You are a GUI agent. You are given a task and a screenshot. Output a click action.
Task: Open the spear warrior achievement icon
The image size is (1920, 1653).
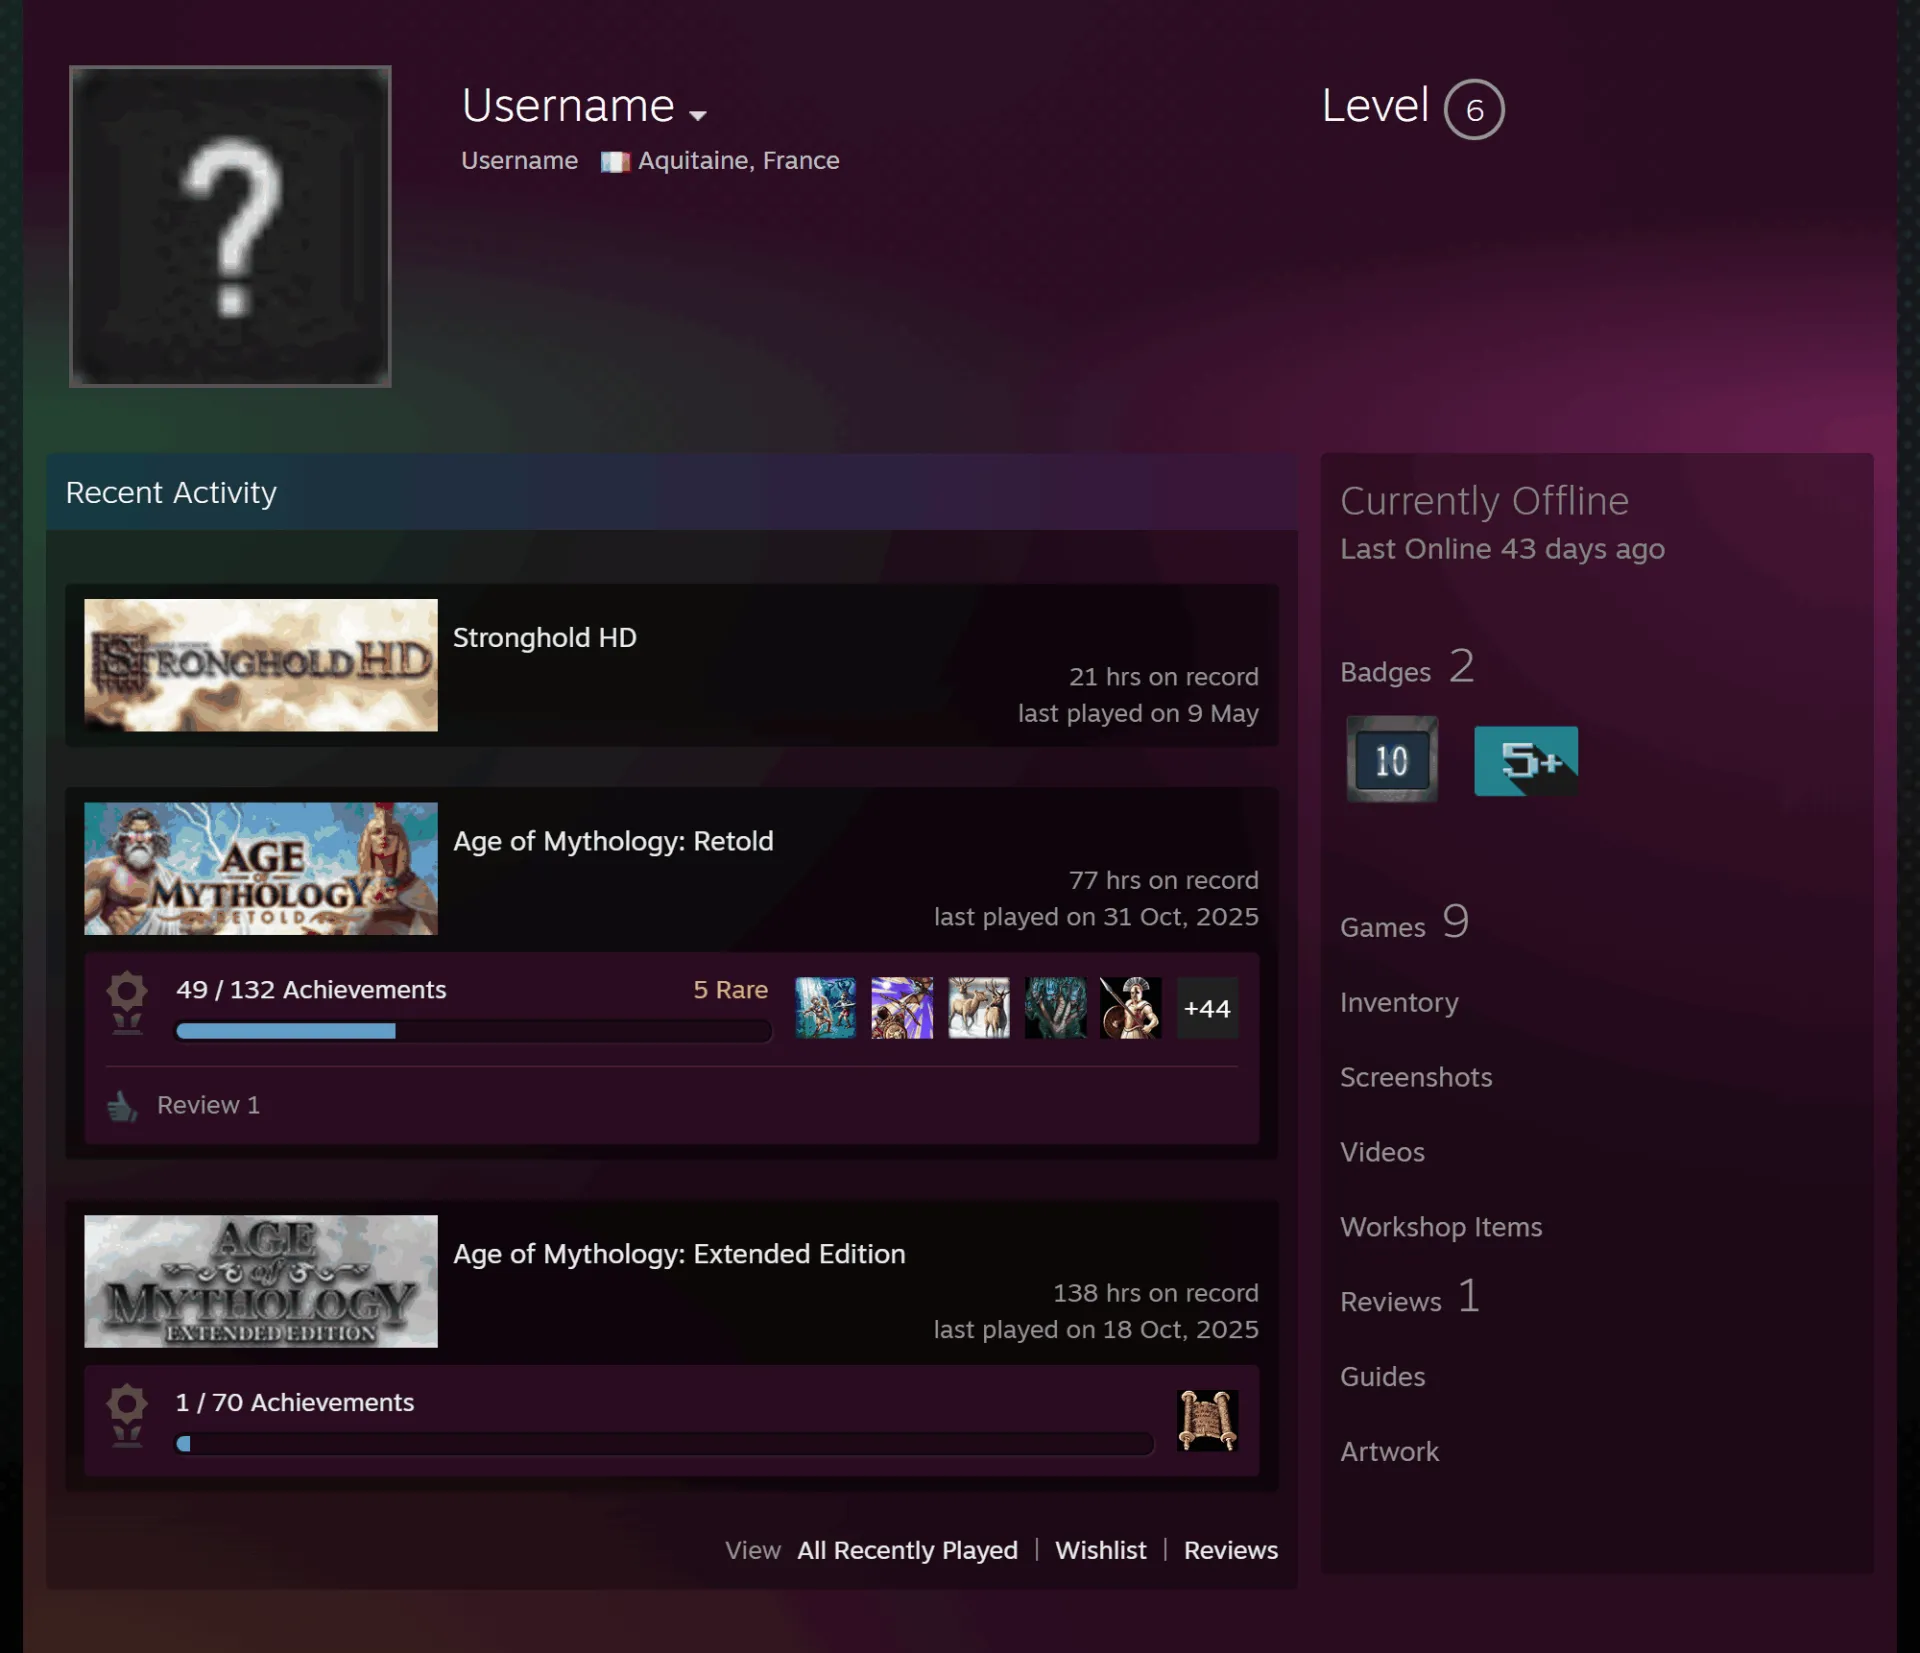point(1131,1008)
